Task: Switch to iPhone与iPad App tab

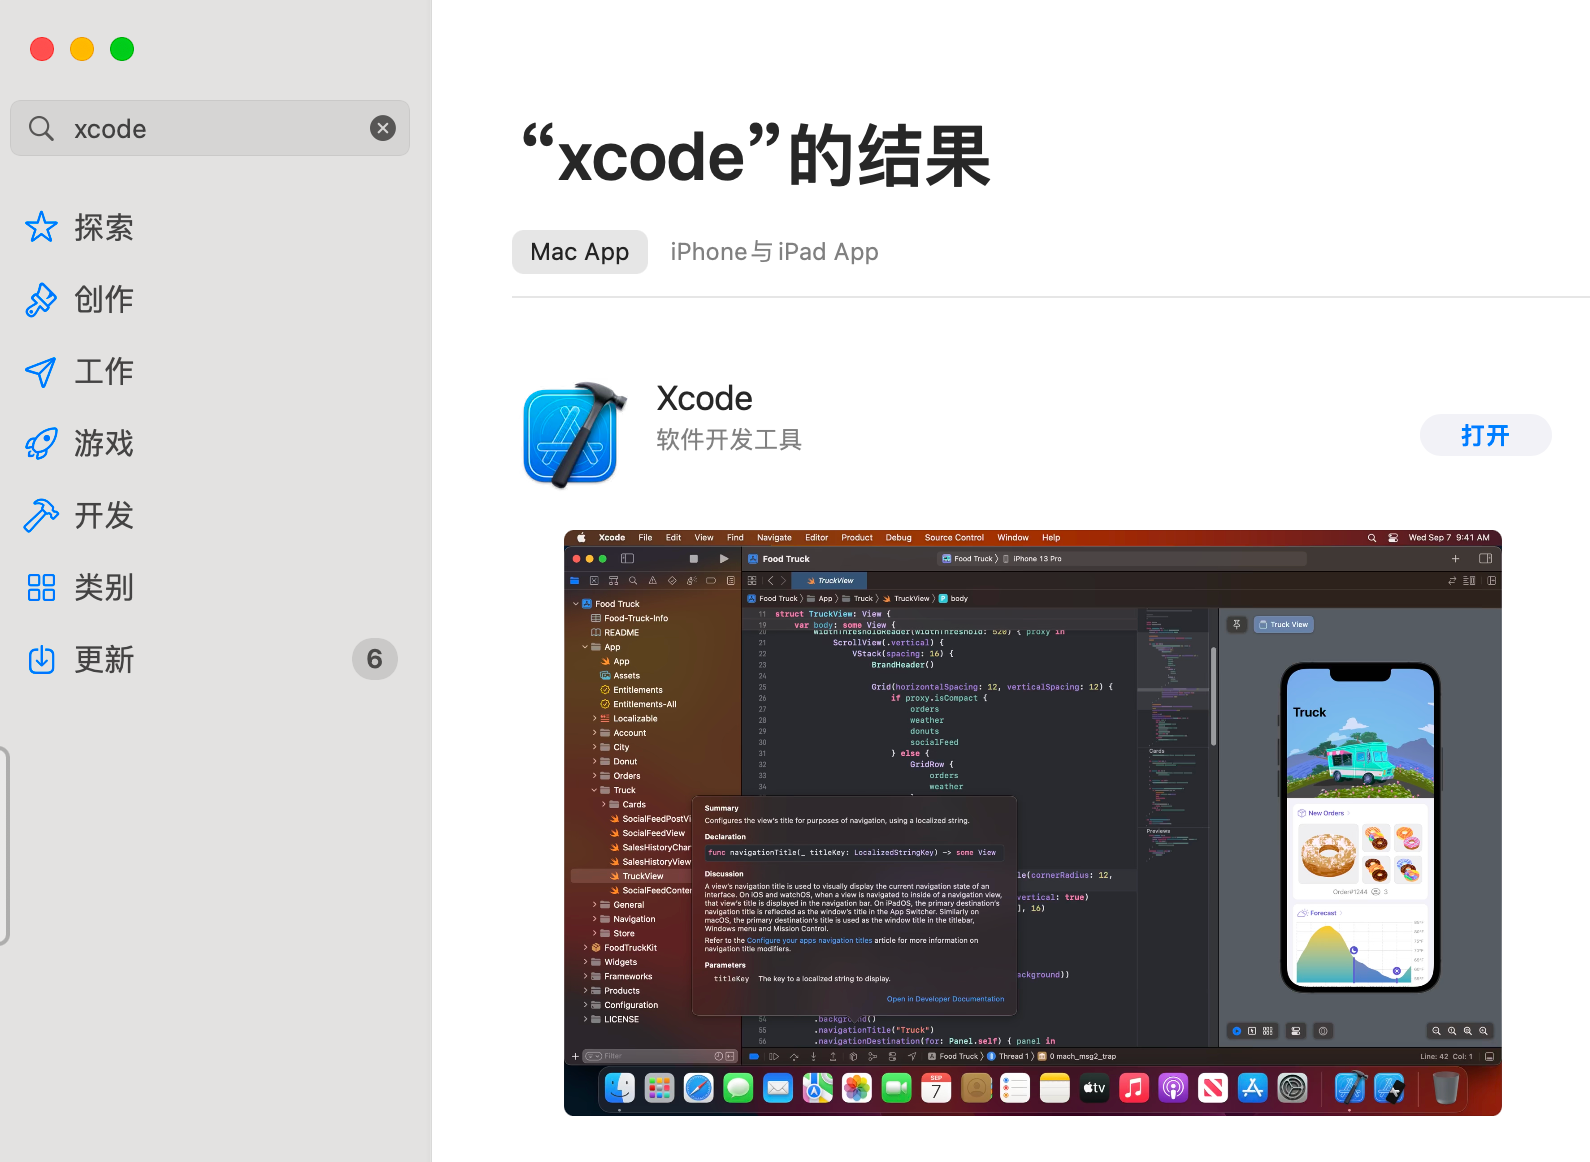Action: coord(774,252)
